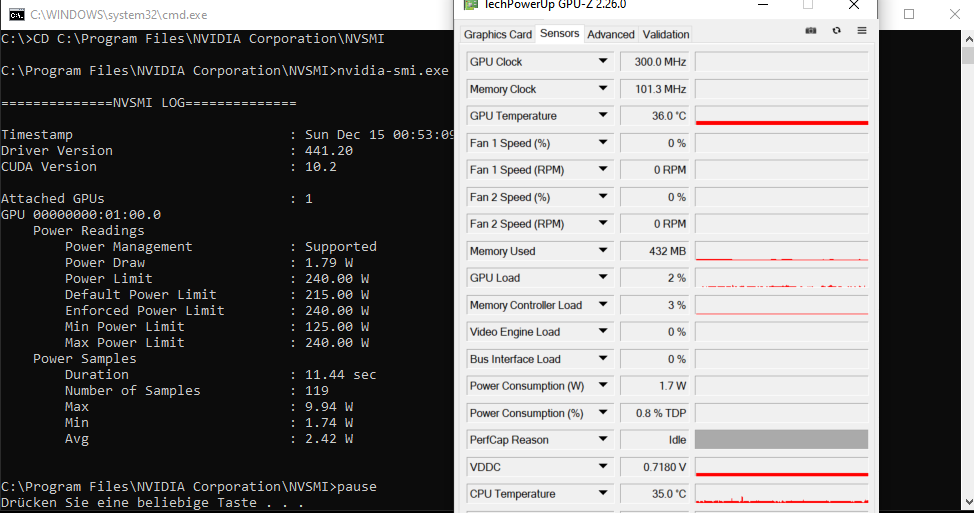Click the GPU Clock value 300.0 MHz
Screen dimensions: 974x513
point(655,61)
